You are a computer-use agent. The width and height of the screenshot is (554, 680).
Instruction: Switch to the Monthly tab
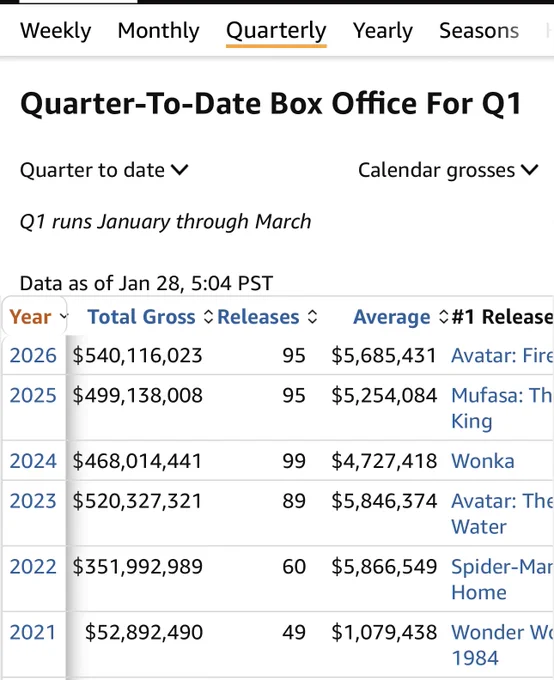pyautogui.click(x=158, y=31)
